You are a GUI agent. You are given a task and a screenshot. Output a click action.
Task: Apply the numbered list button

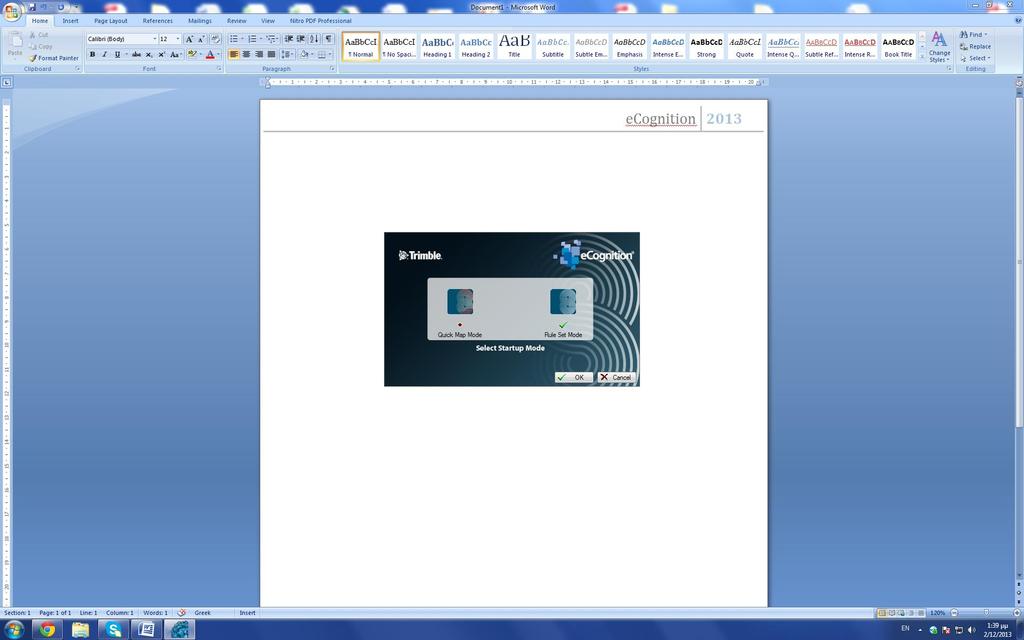(253, 39)
